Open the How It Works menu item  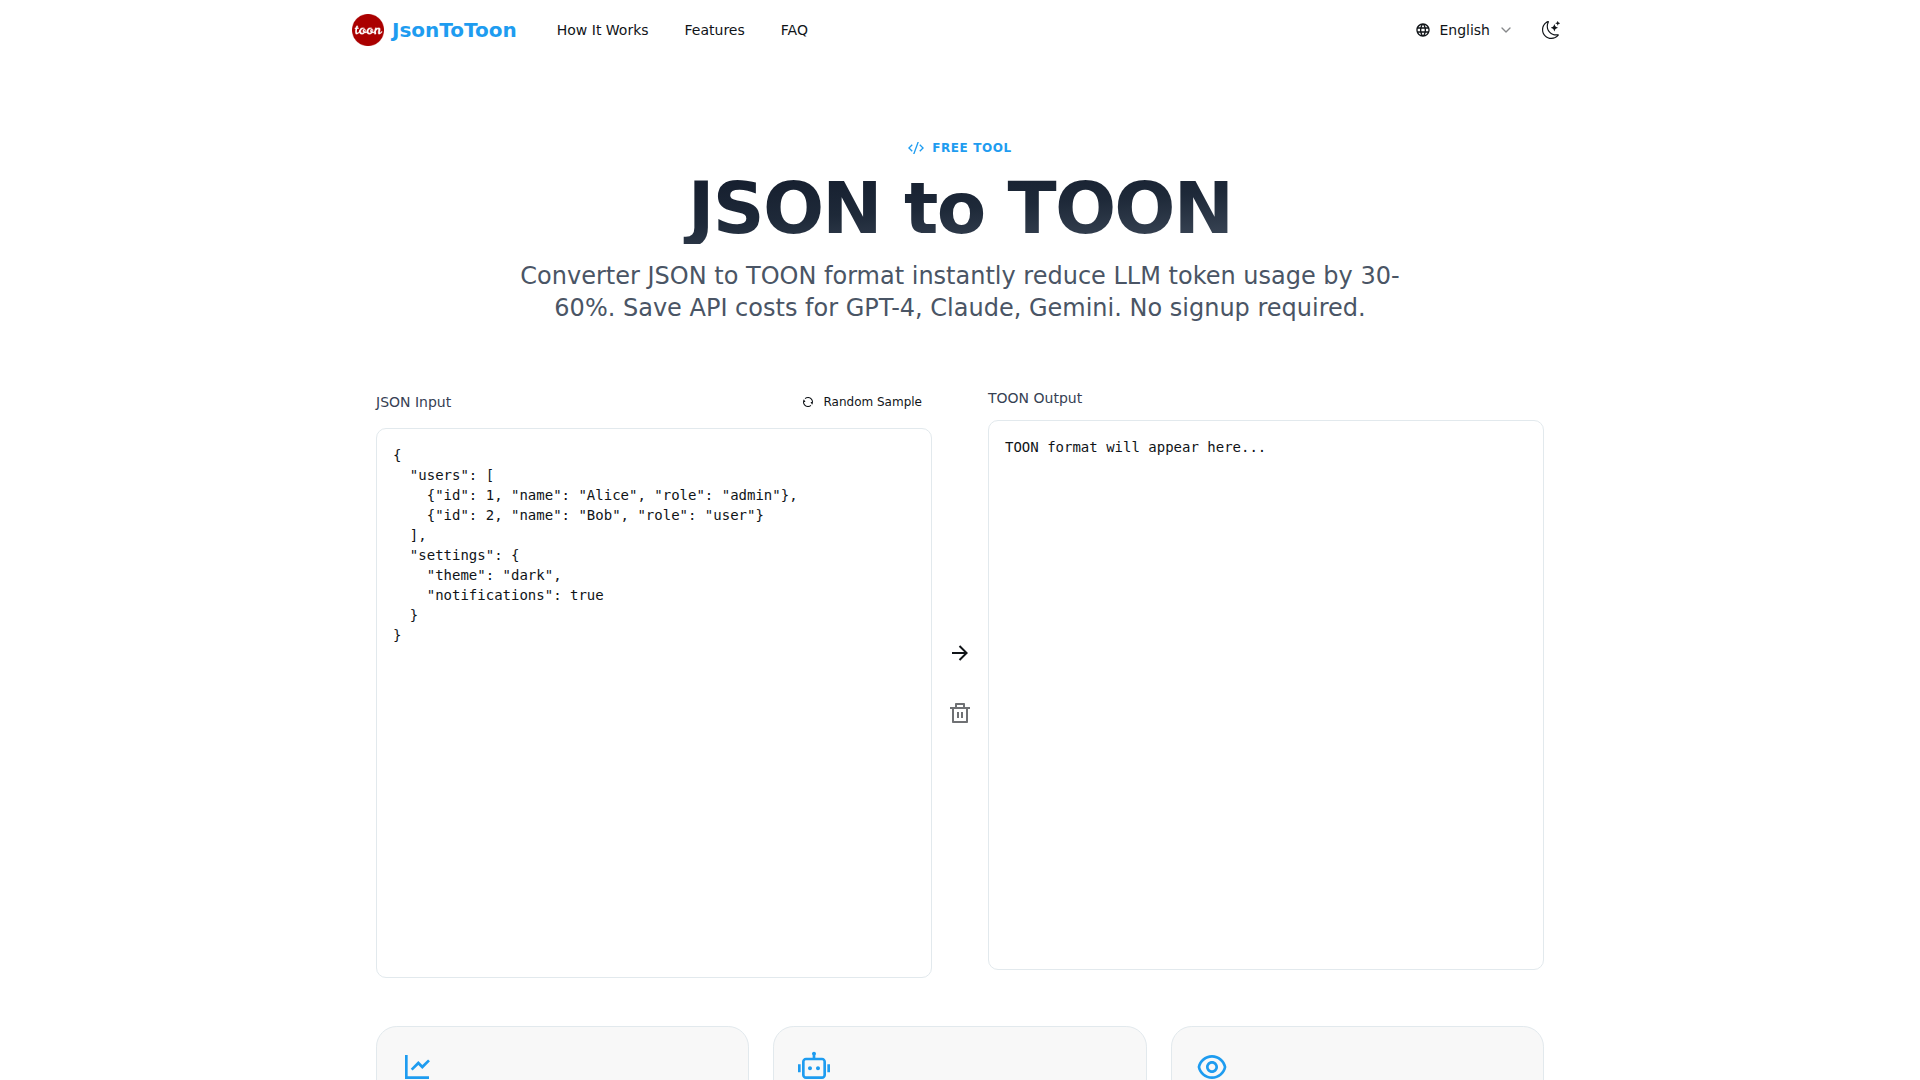tap(602, 30)
